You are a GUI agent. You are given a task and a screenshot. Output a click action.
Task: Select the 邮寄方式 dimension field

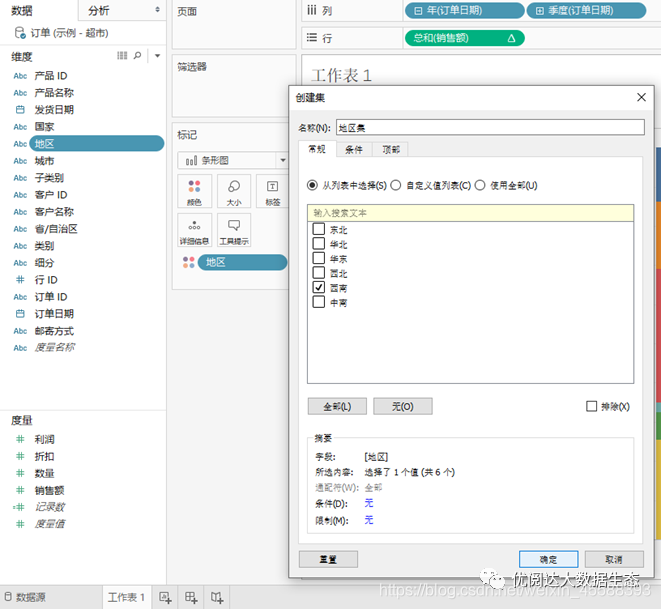tap(54, 331)
